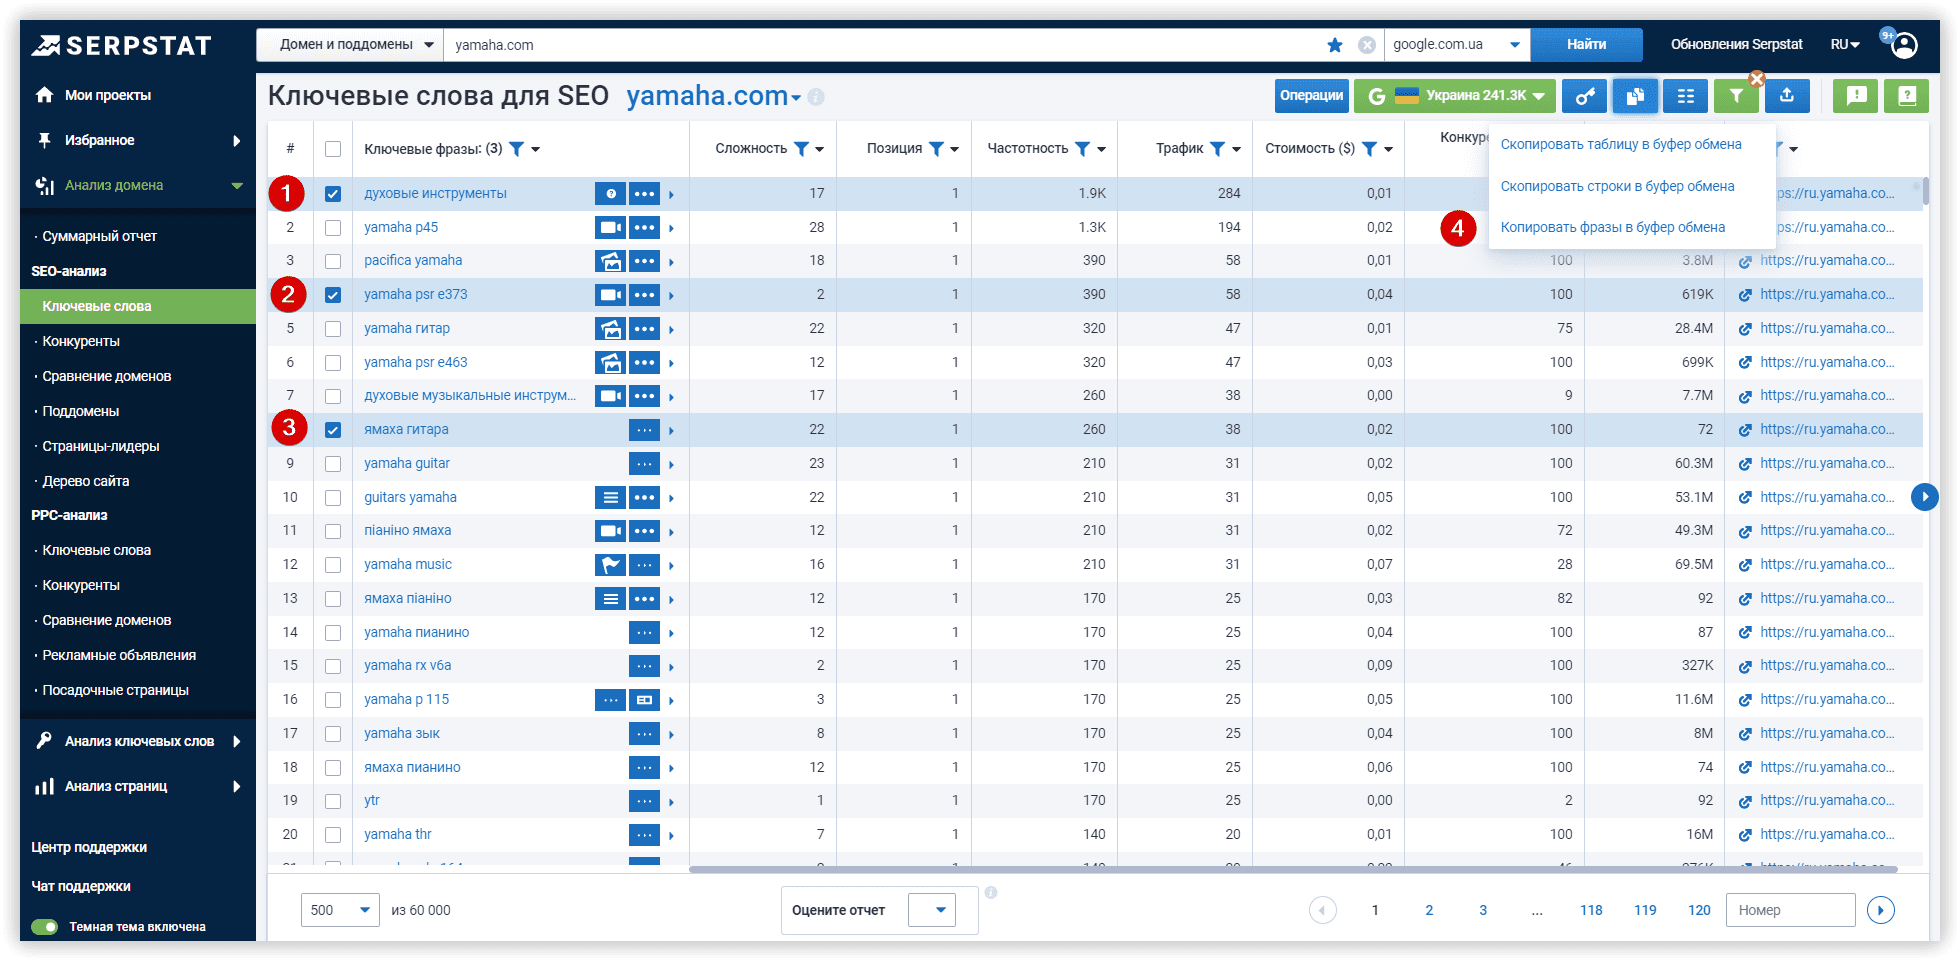Select 'Копировать фразы в буфер обмена'

[1612, 227]
